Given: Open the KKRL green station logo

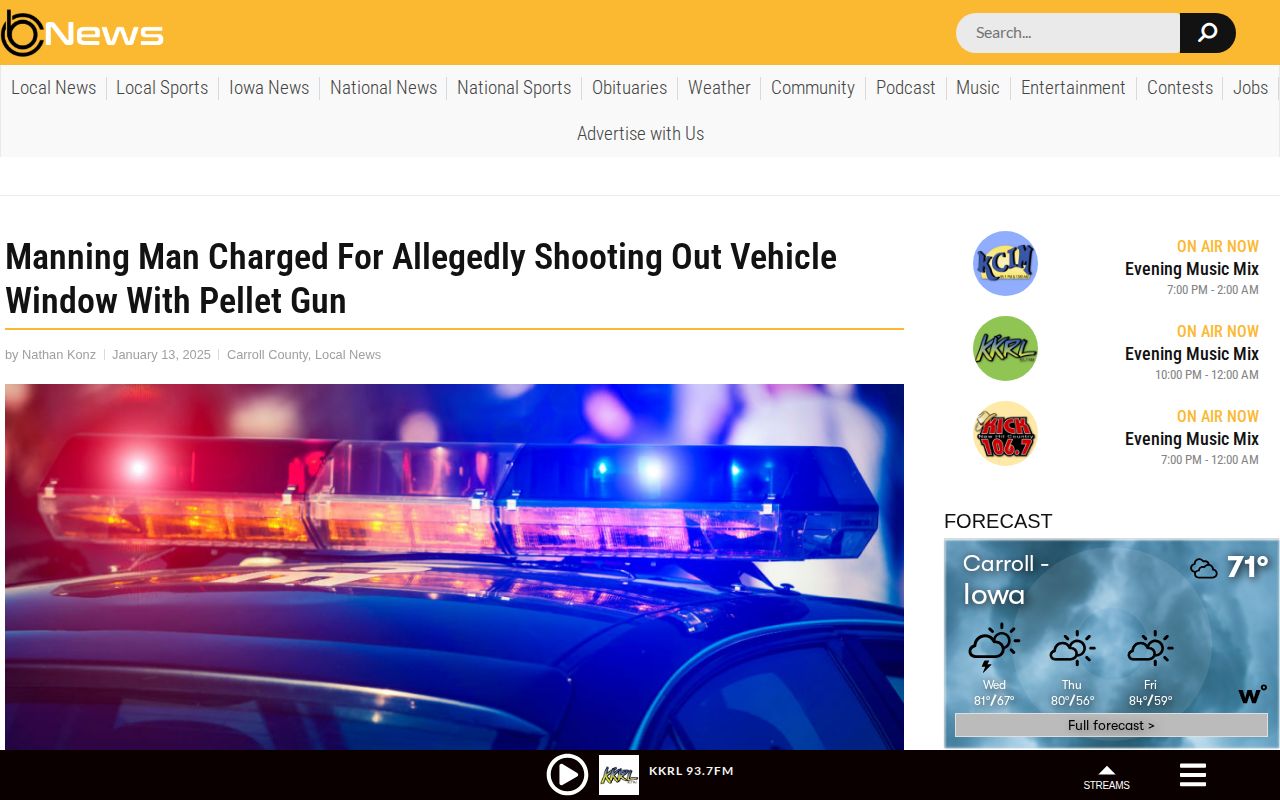Looking at the screenshot, I should click(x=1005, y=348).
